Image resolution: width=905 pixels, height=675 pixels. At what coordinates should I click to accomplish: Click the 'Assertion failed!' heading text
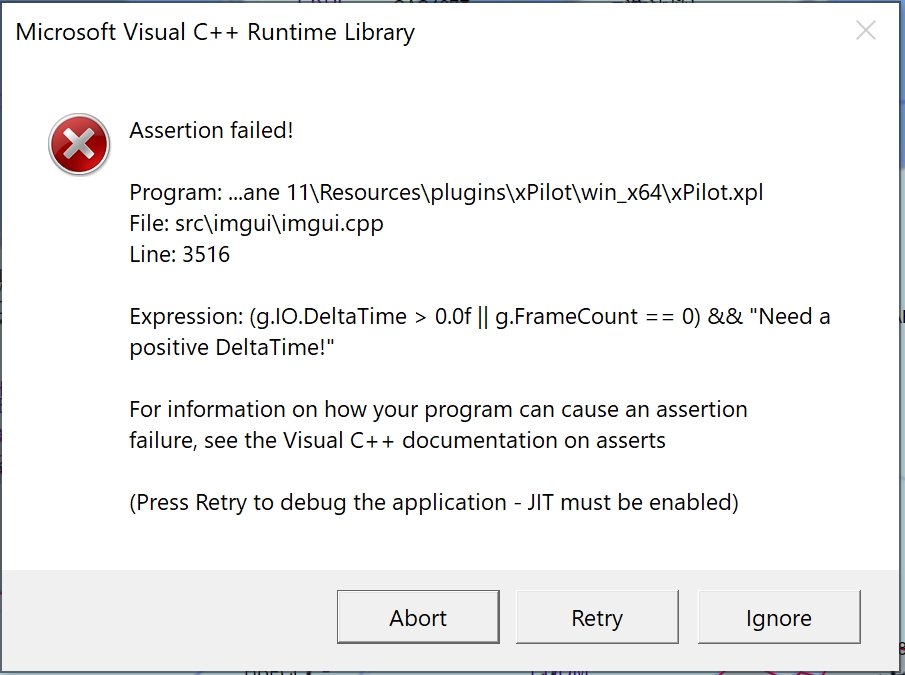(211, 130)
